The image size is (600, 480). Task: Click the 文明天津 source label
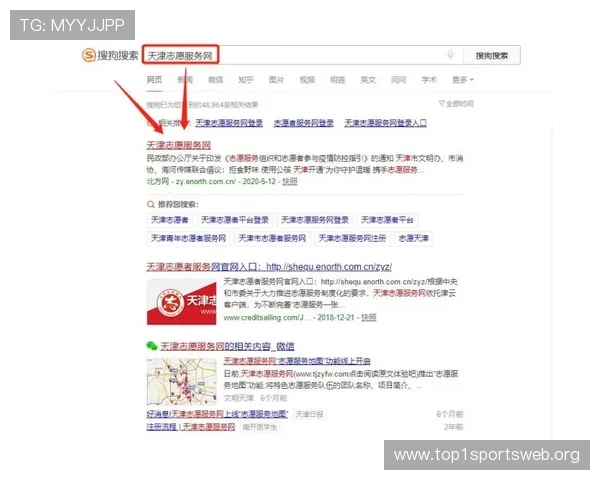(x=239, y=398)
